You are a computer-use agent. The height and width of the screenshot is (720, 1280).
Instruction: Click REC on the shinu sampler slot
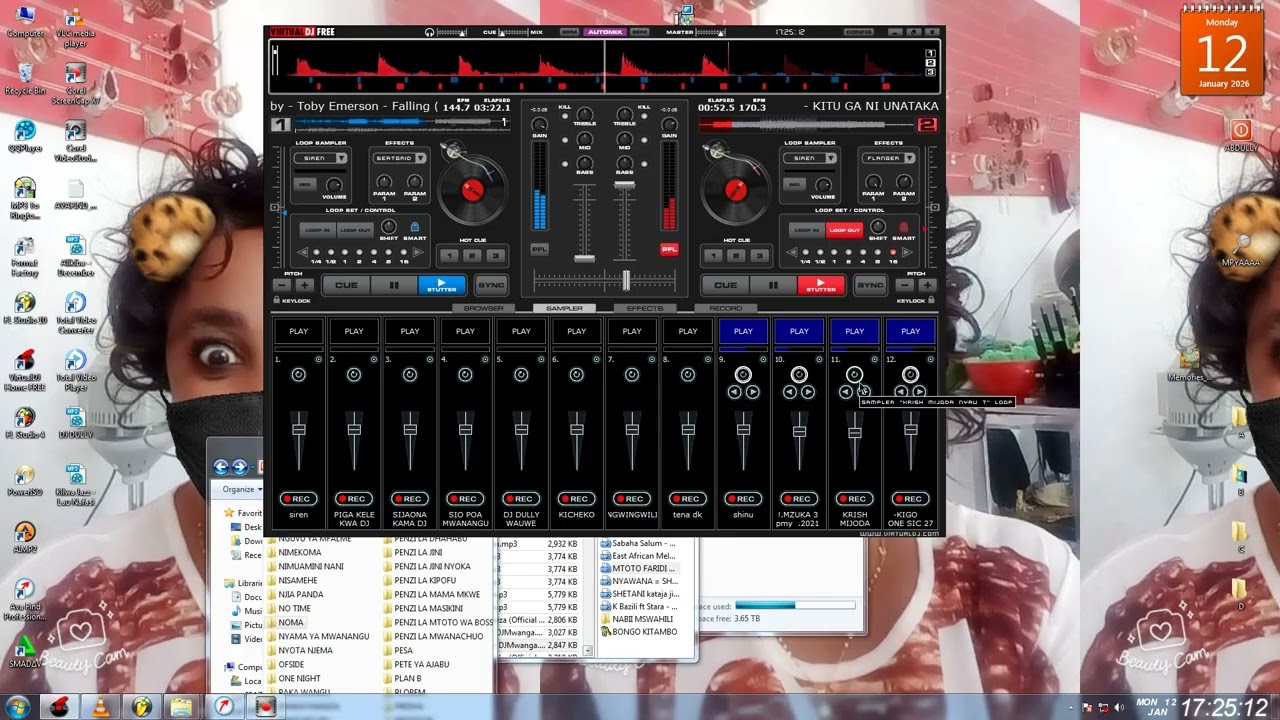click(743, 498)
